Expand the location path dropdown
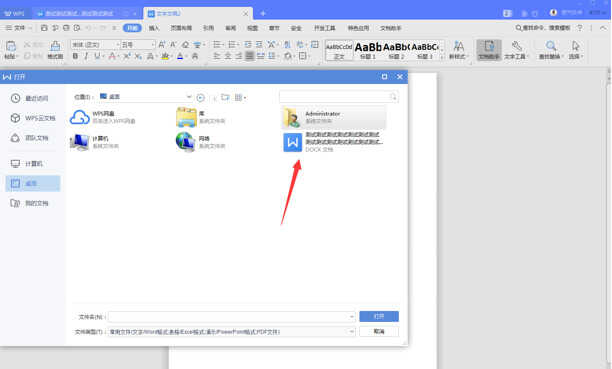 189,97
